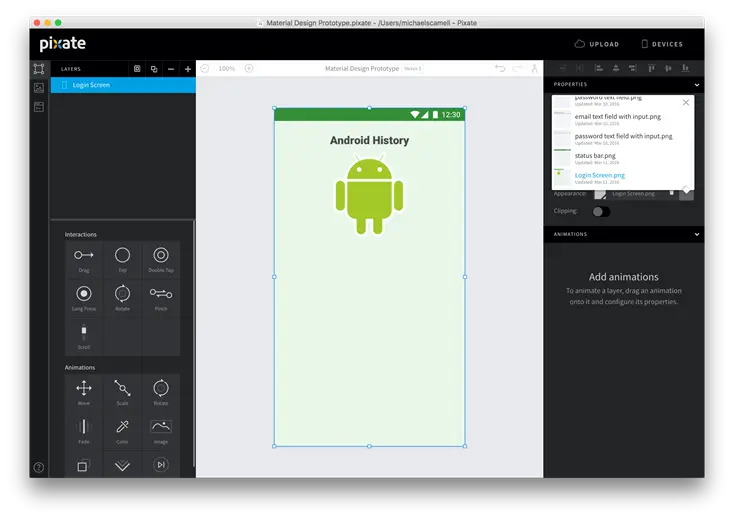This screenshot has height=520, width=734.
Task: Click the Appearance color swatch
Action: [600, 194]
